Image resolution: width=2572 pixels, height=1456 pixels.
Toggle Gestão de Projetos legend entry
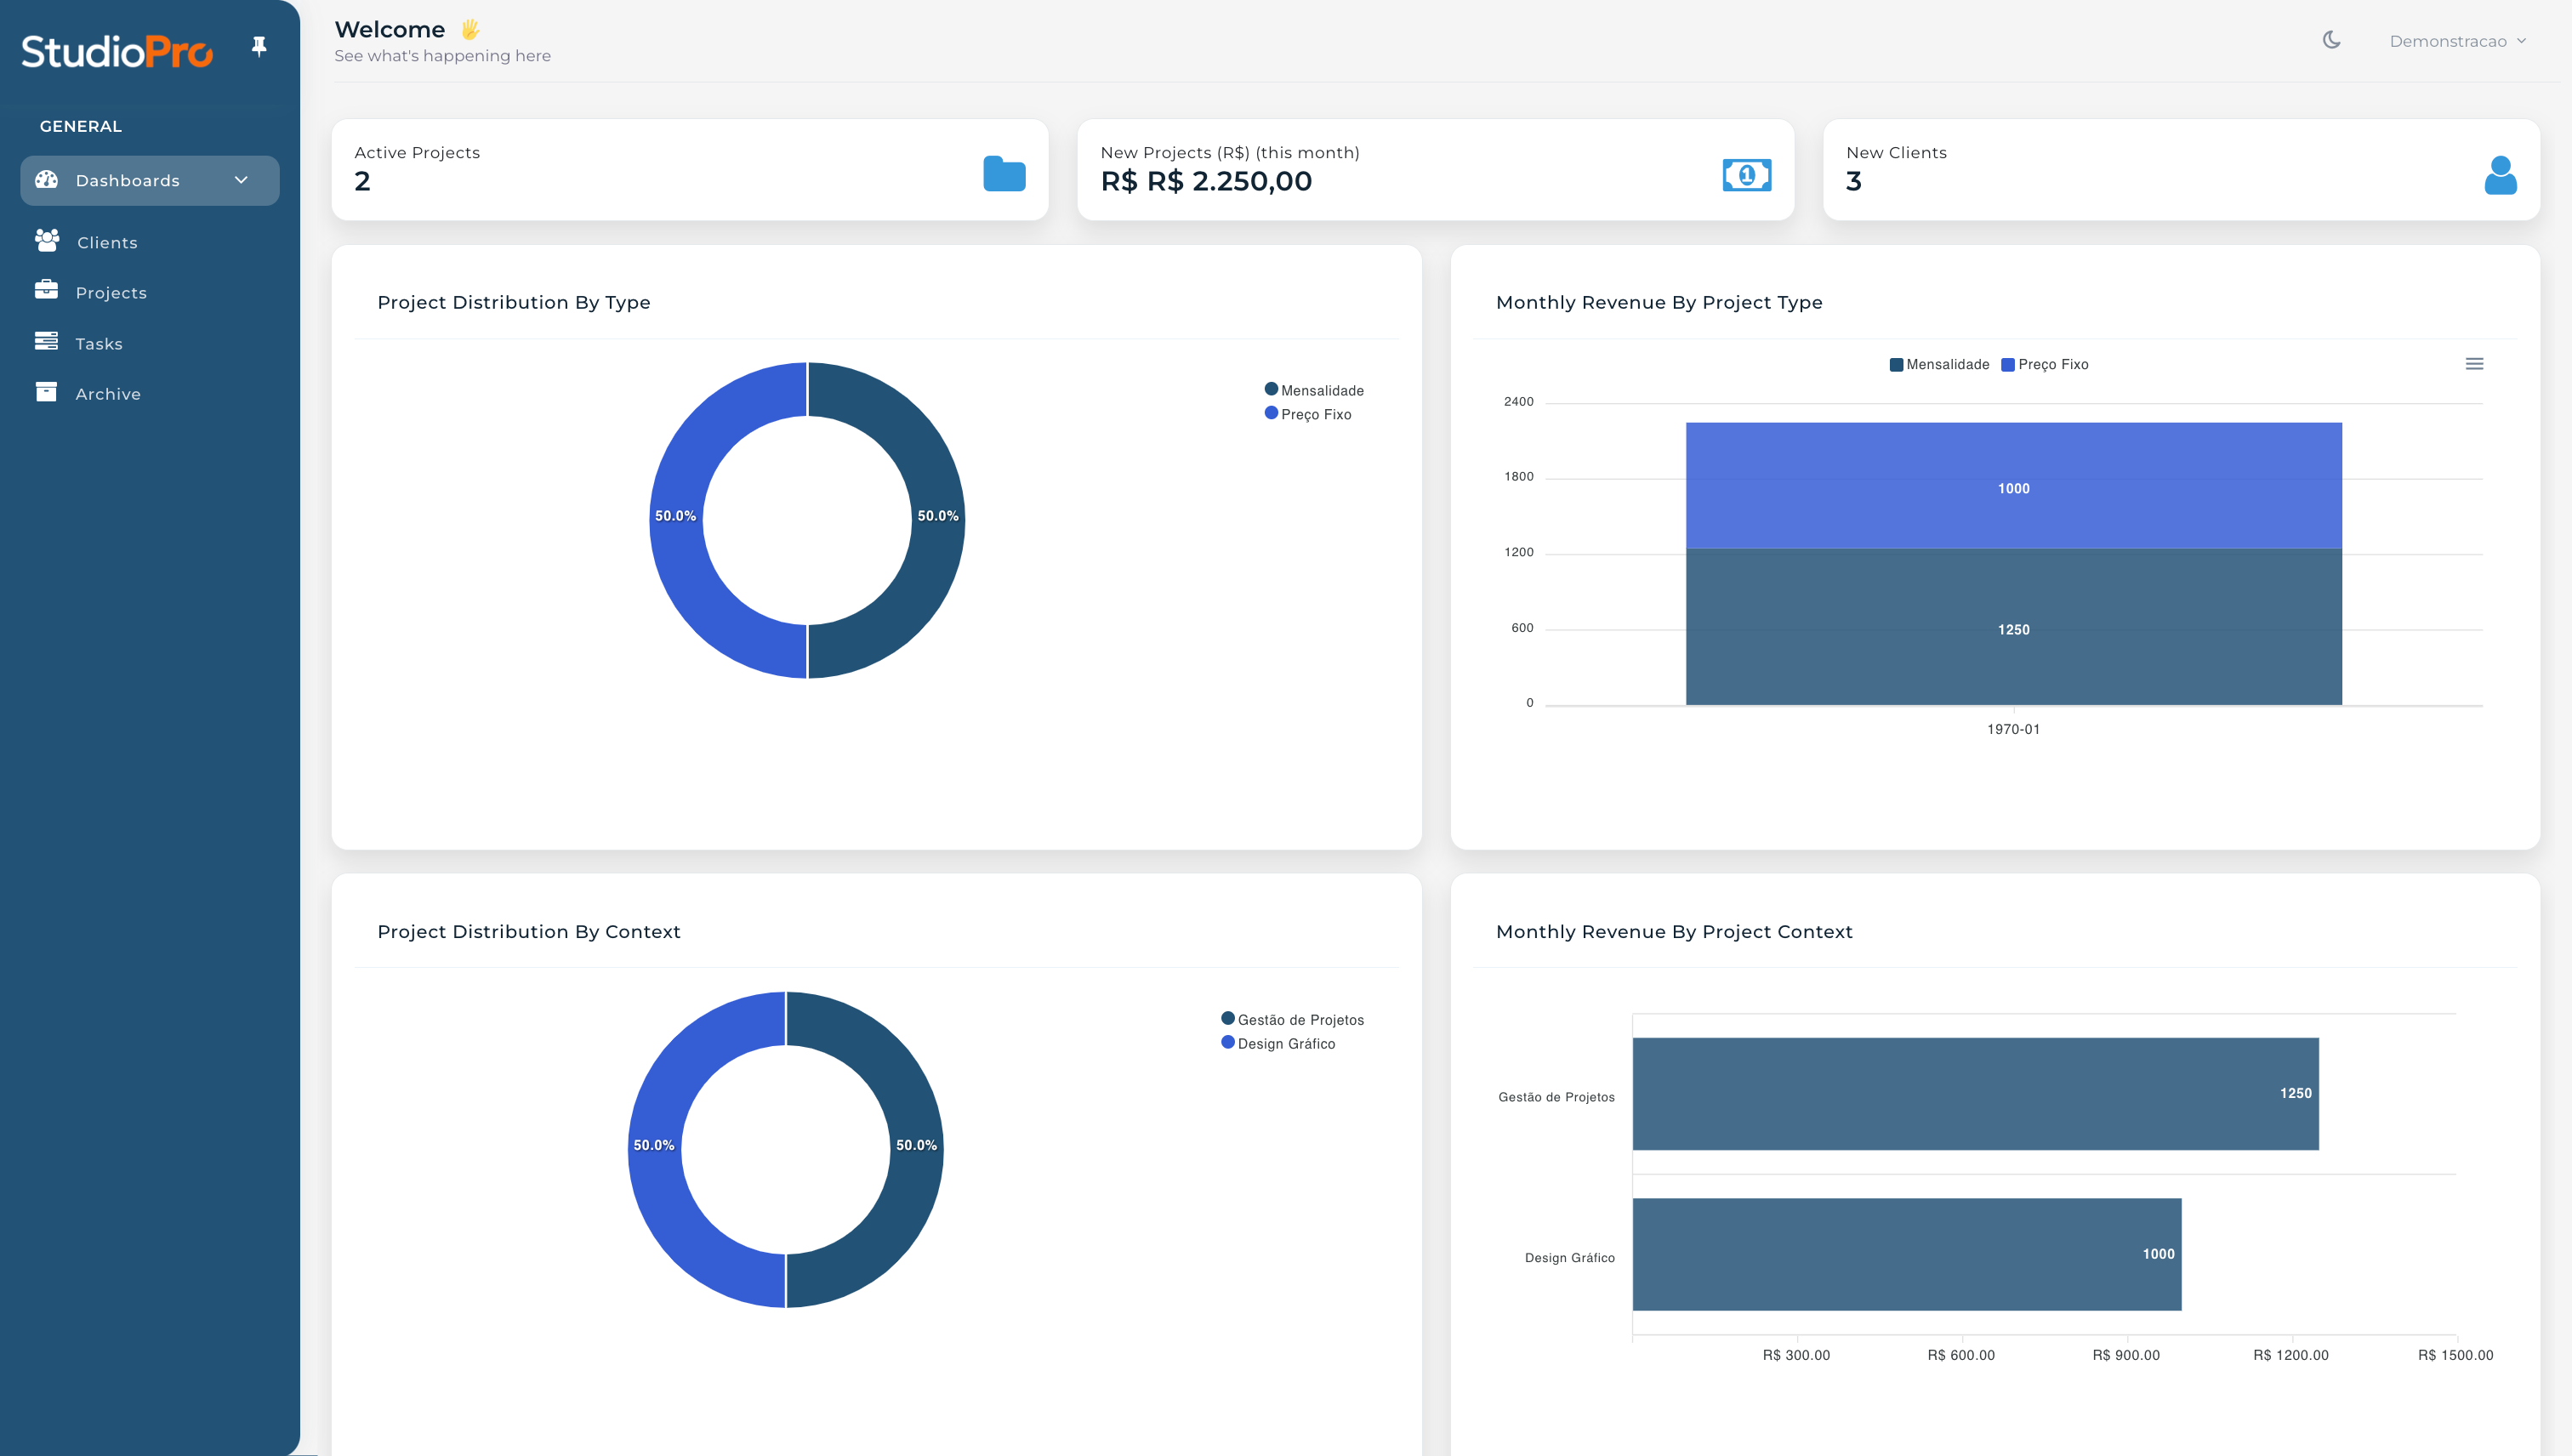point(1292,1019)
